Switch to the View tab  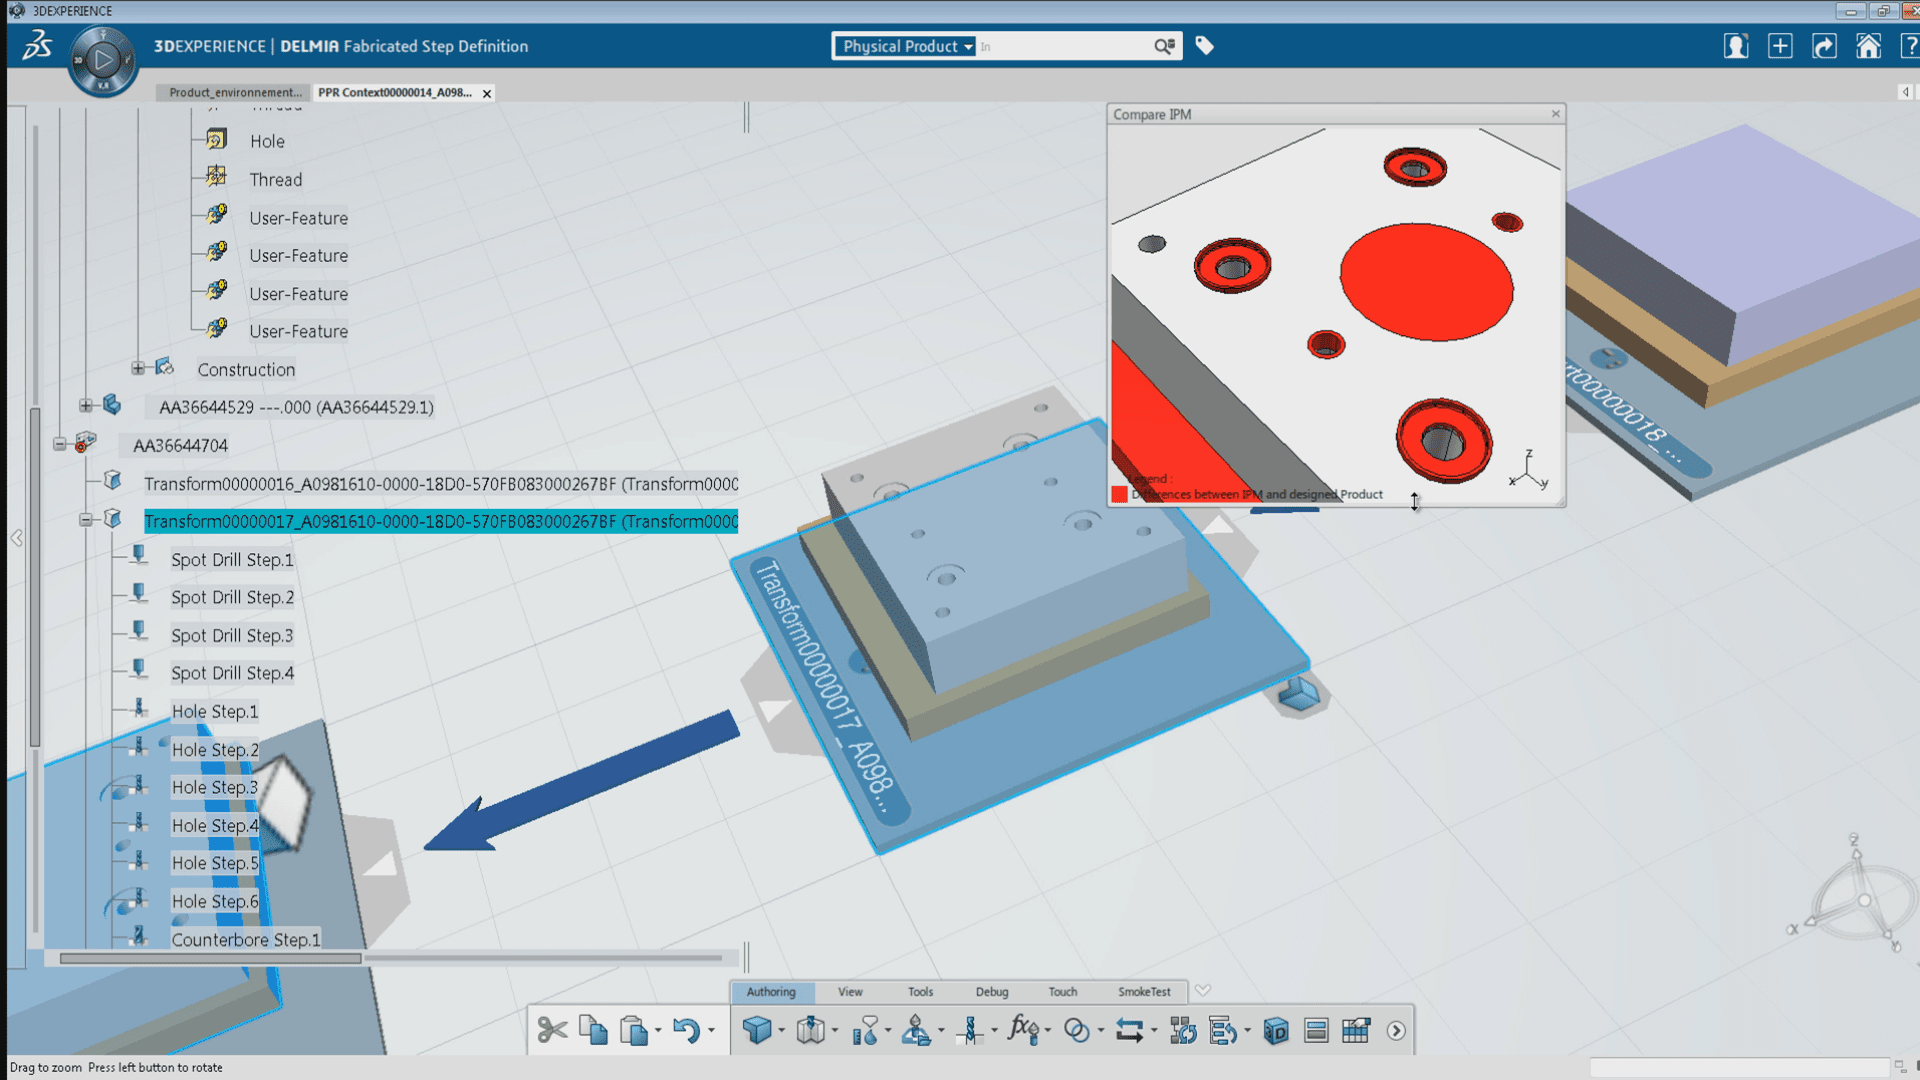[850, 992]
